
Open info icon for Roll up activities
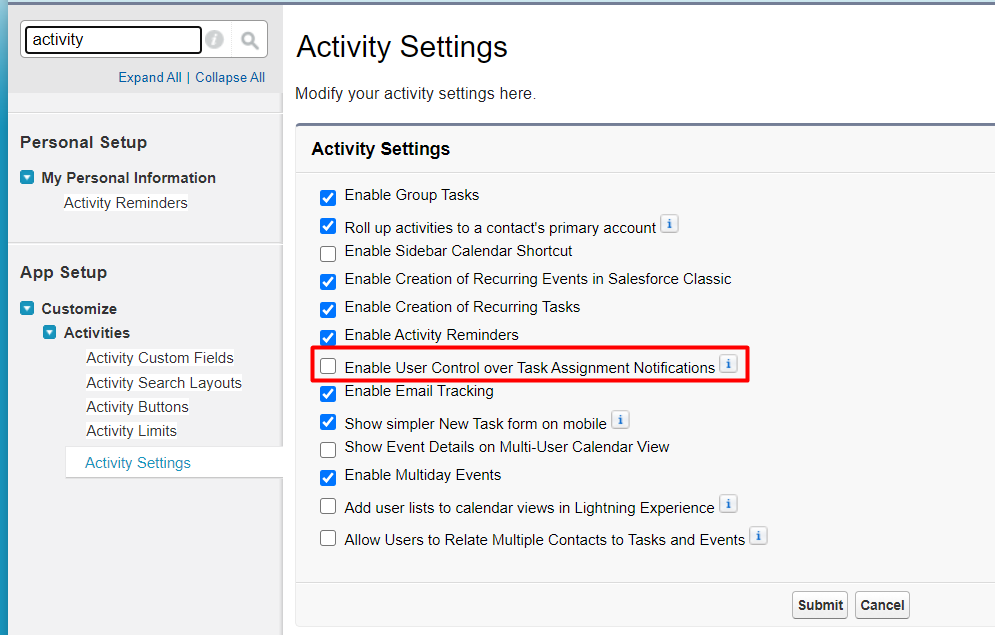tap(669, 224)
